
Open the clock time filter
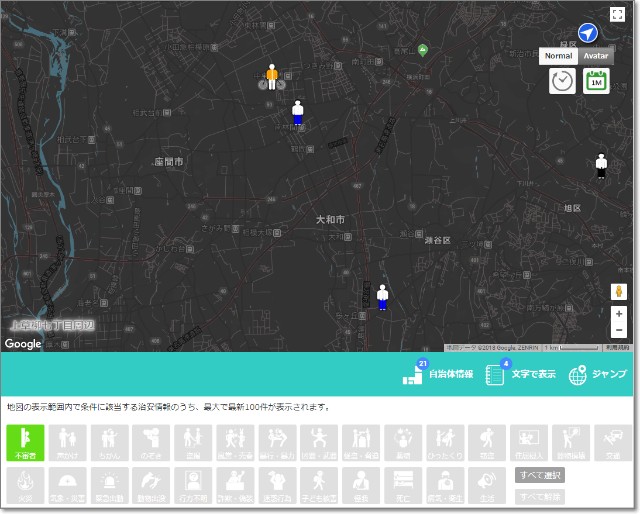(x=563, y=81)
